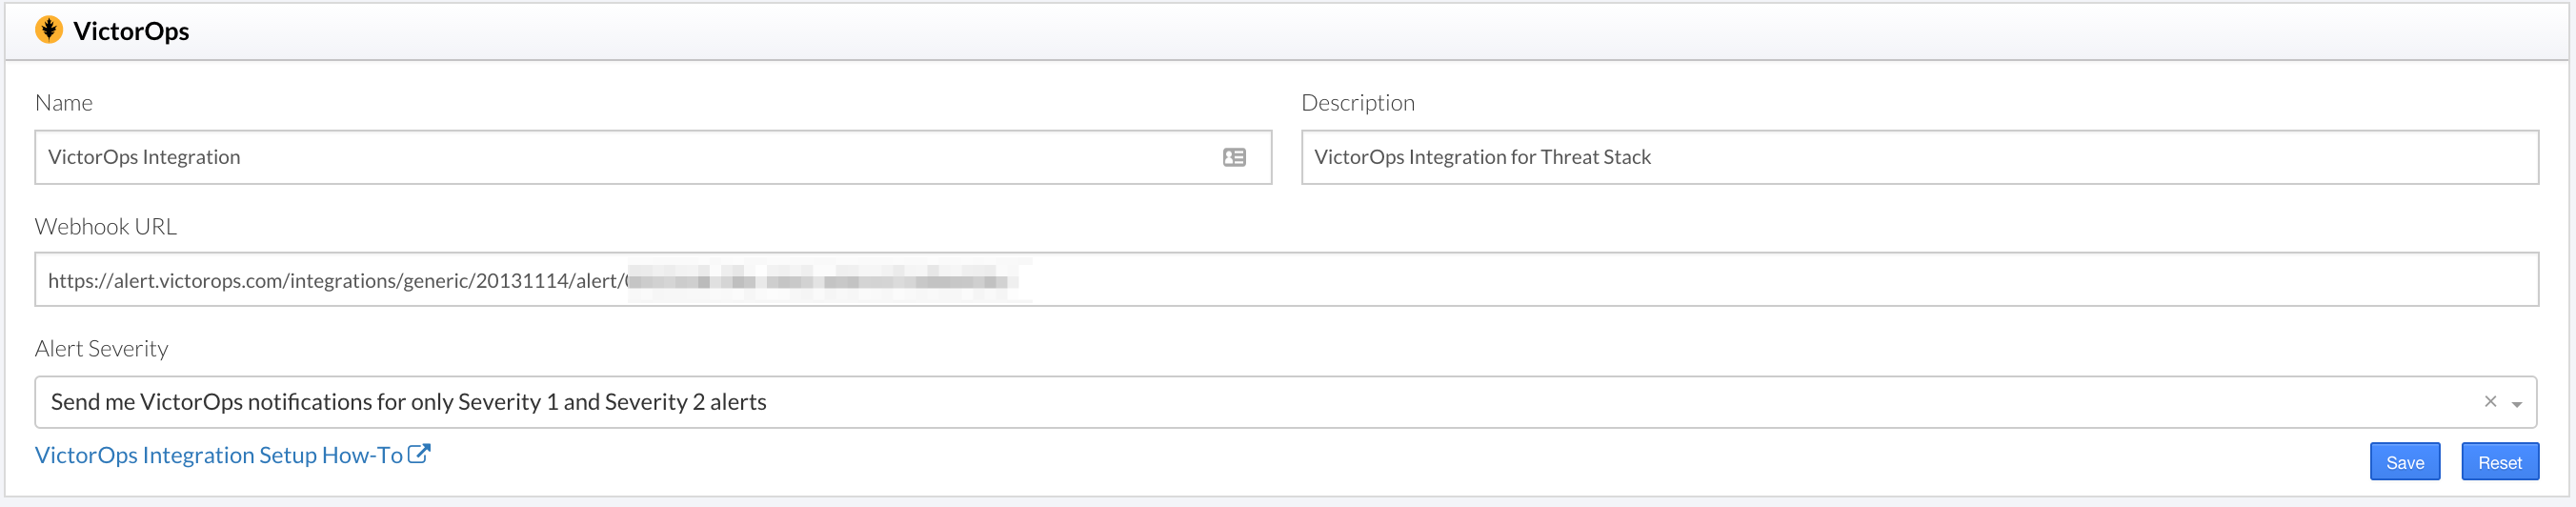Click the external link icon beside How-To
Viewport: 2576px width, 507px height.
pyautogui.click(x=419, y=454)
